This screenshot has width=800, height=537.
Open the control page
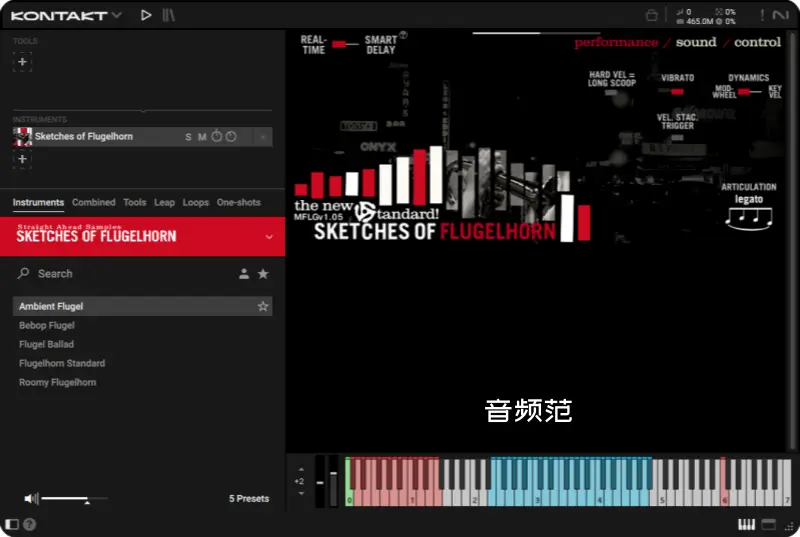coord(757,42)
